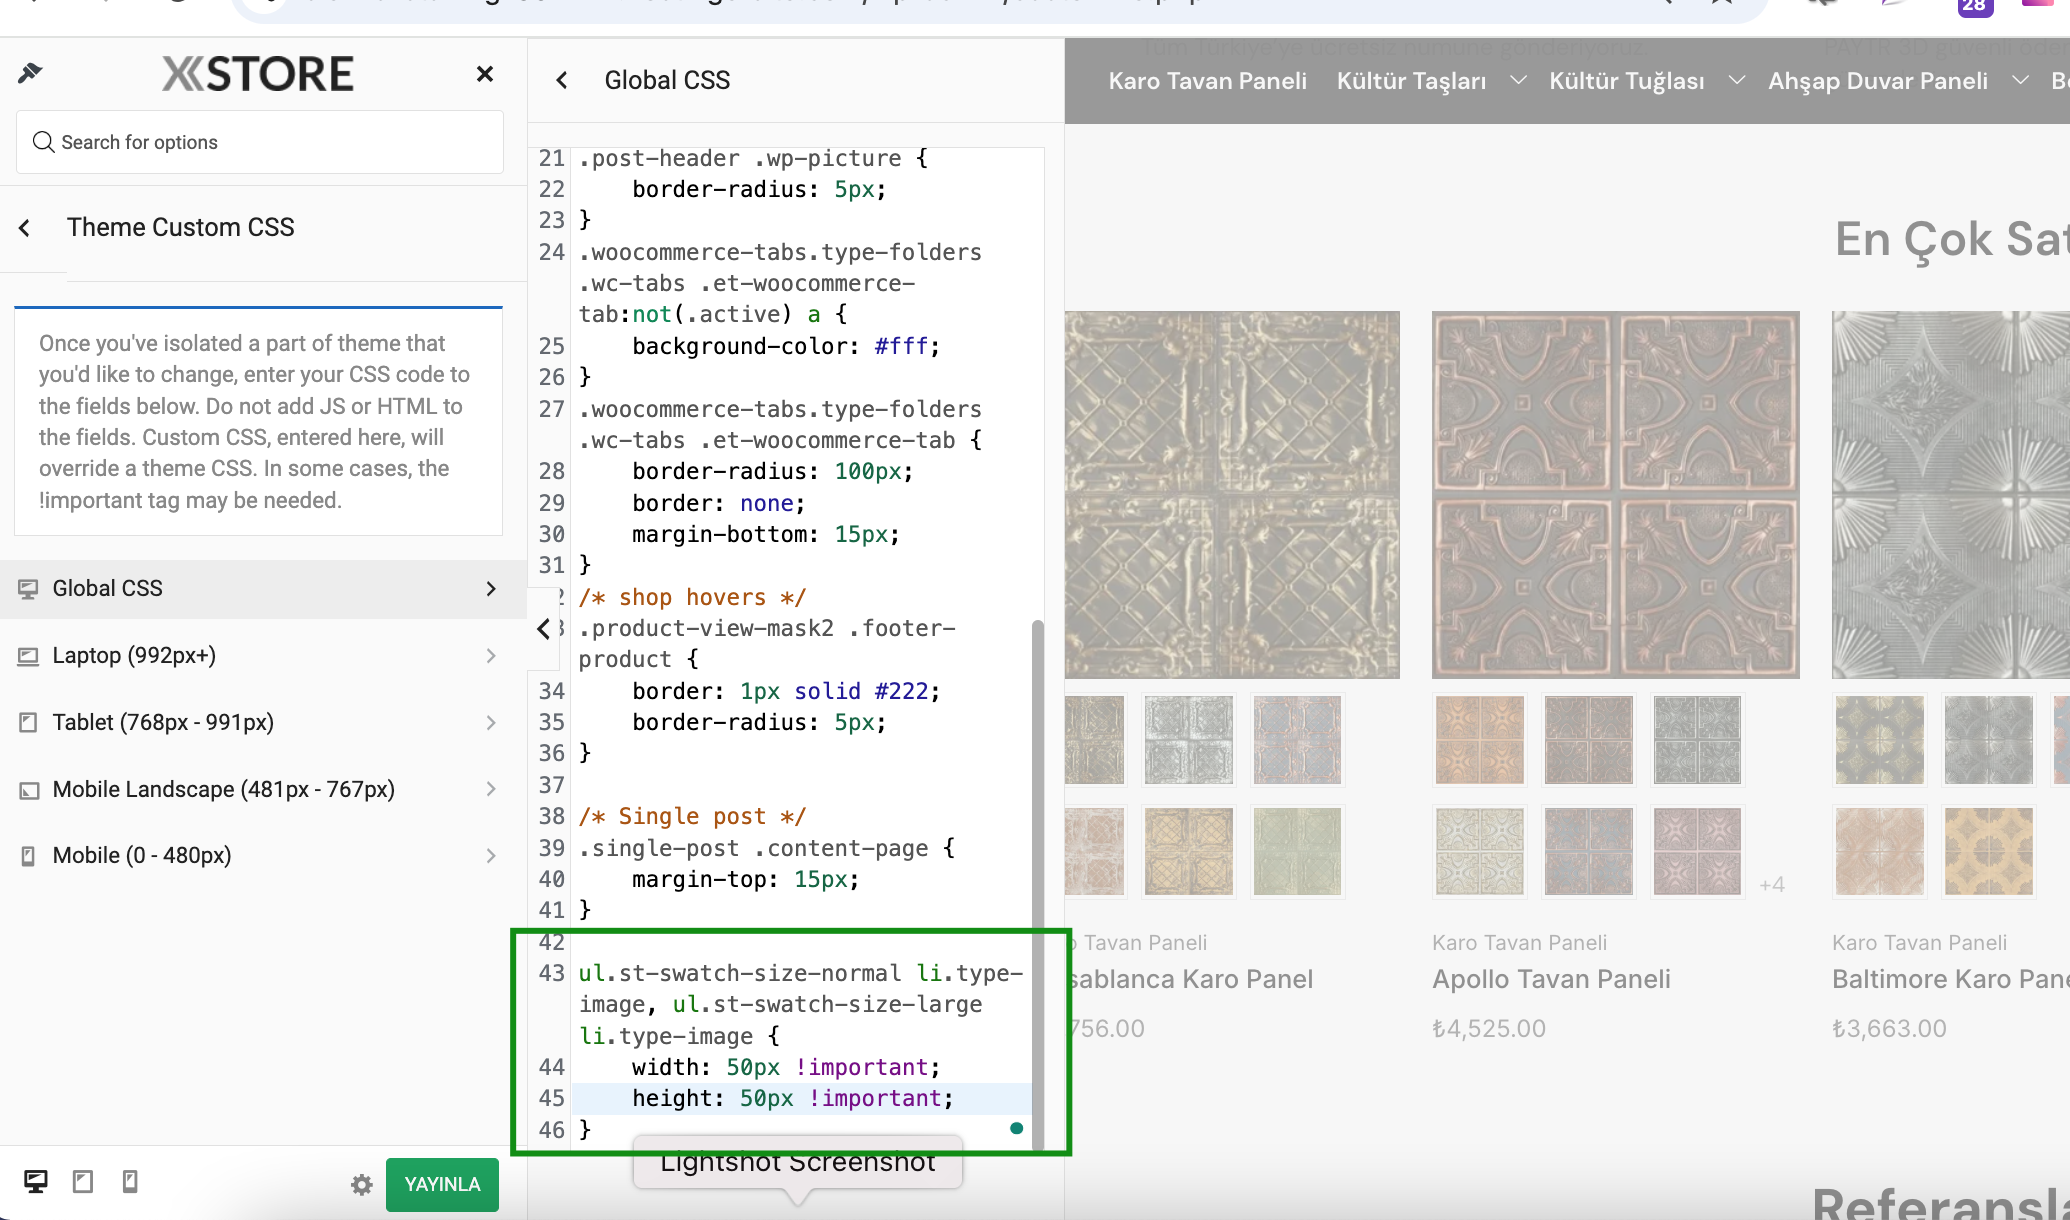The width and height of the screenshot is (2070, 1220).
Task: Open the Ahşap Duvar Paneli menu item
Action: pyautogui.click(x=1877, y=81)
